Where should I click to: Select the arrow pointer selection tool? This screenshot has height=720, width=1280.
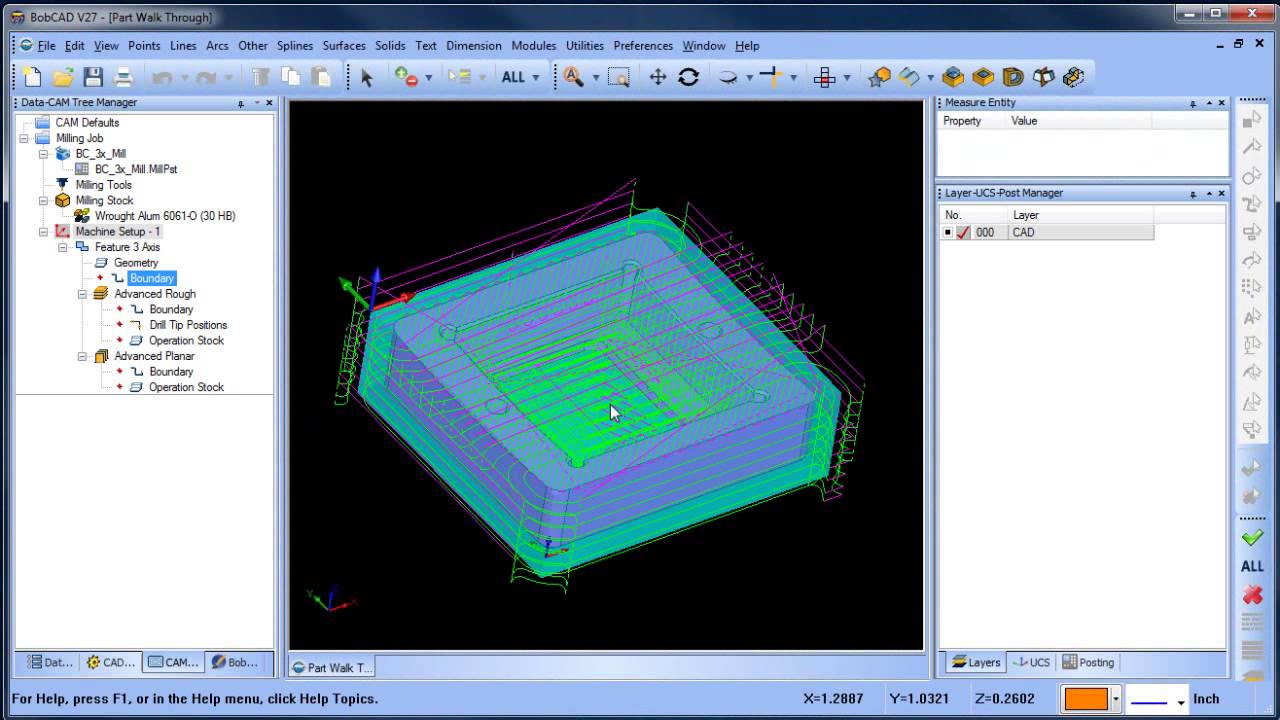[x=366, y=77]
